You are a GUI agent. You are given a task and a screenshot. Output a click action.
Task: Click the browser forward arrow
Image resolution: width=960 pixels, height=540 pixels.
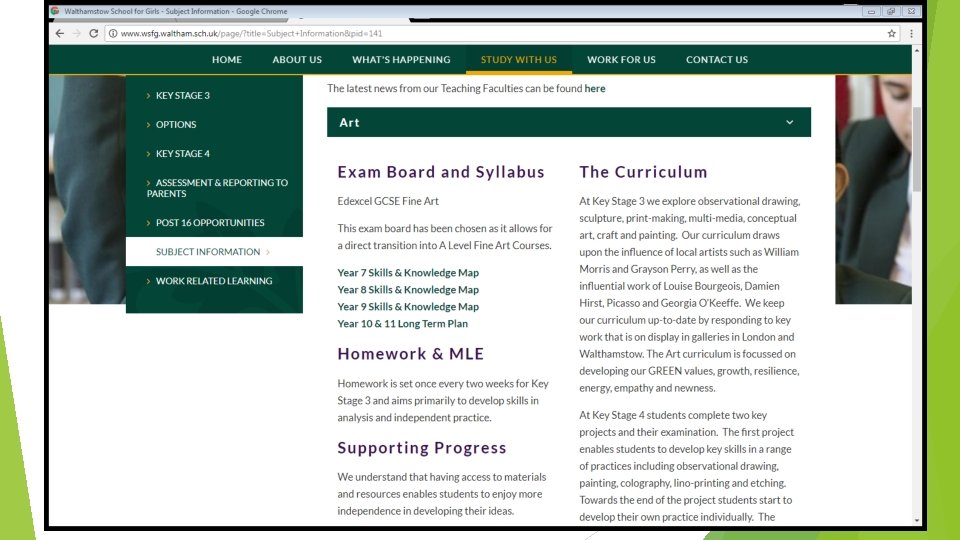[x=77, y=34]
